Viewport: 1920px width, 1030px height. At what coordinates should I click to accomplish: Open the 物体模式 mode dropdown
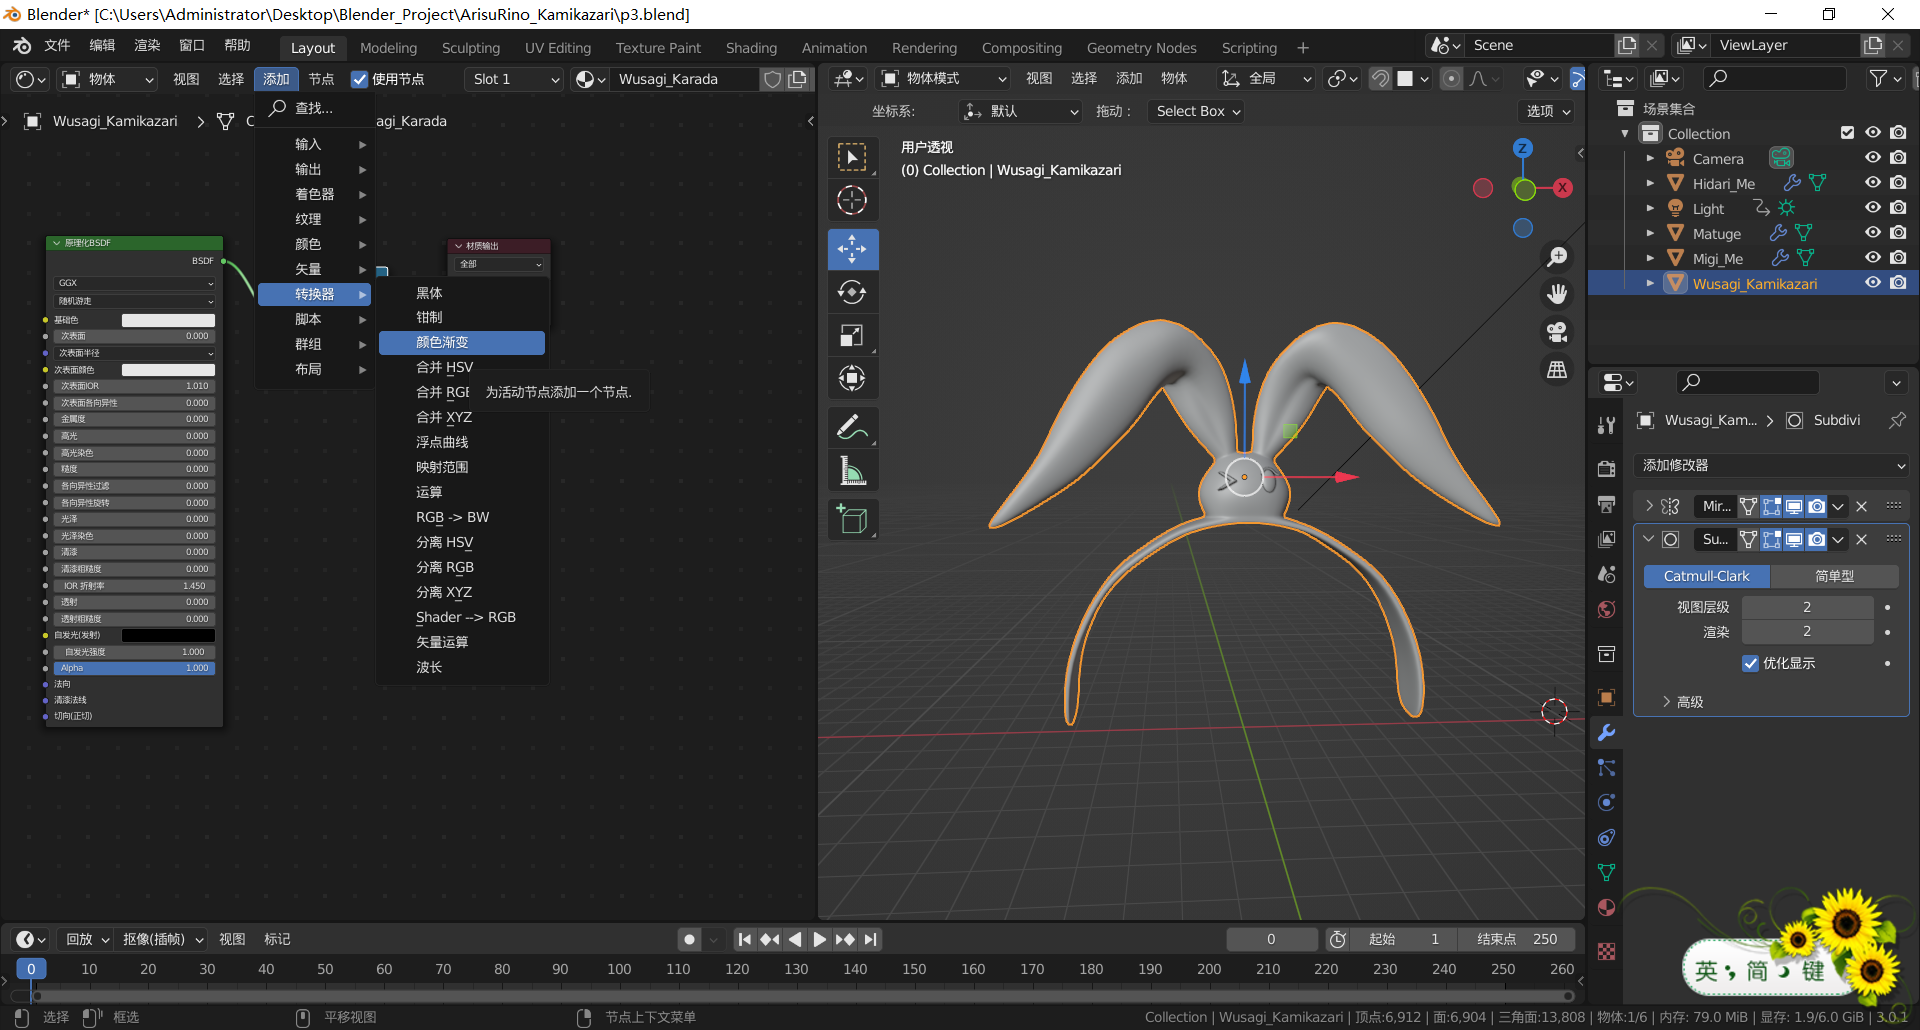pos(944,78)
